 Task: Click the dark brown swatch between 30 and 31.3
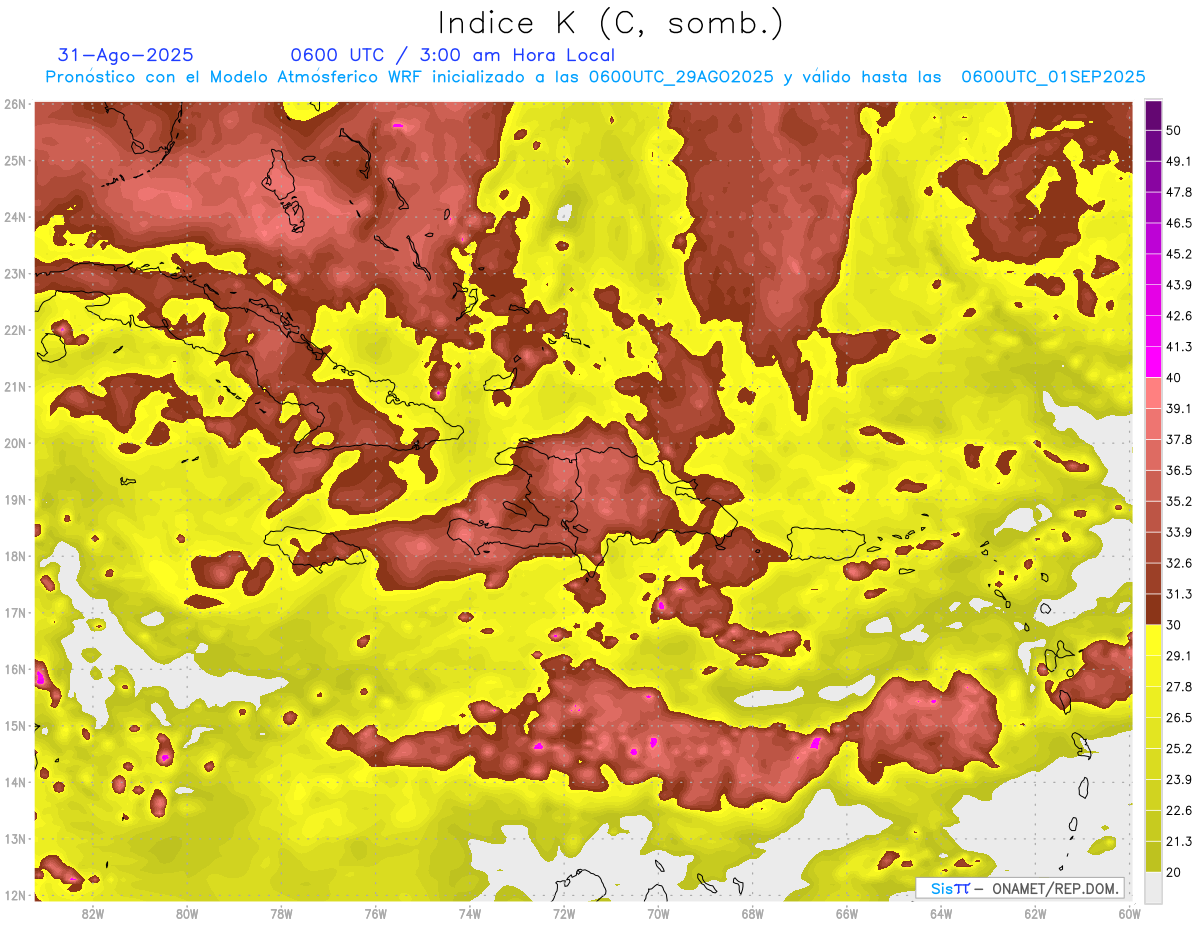[x=1153, y=609]
